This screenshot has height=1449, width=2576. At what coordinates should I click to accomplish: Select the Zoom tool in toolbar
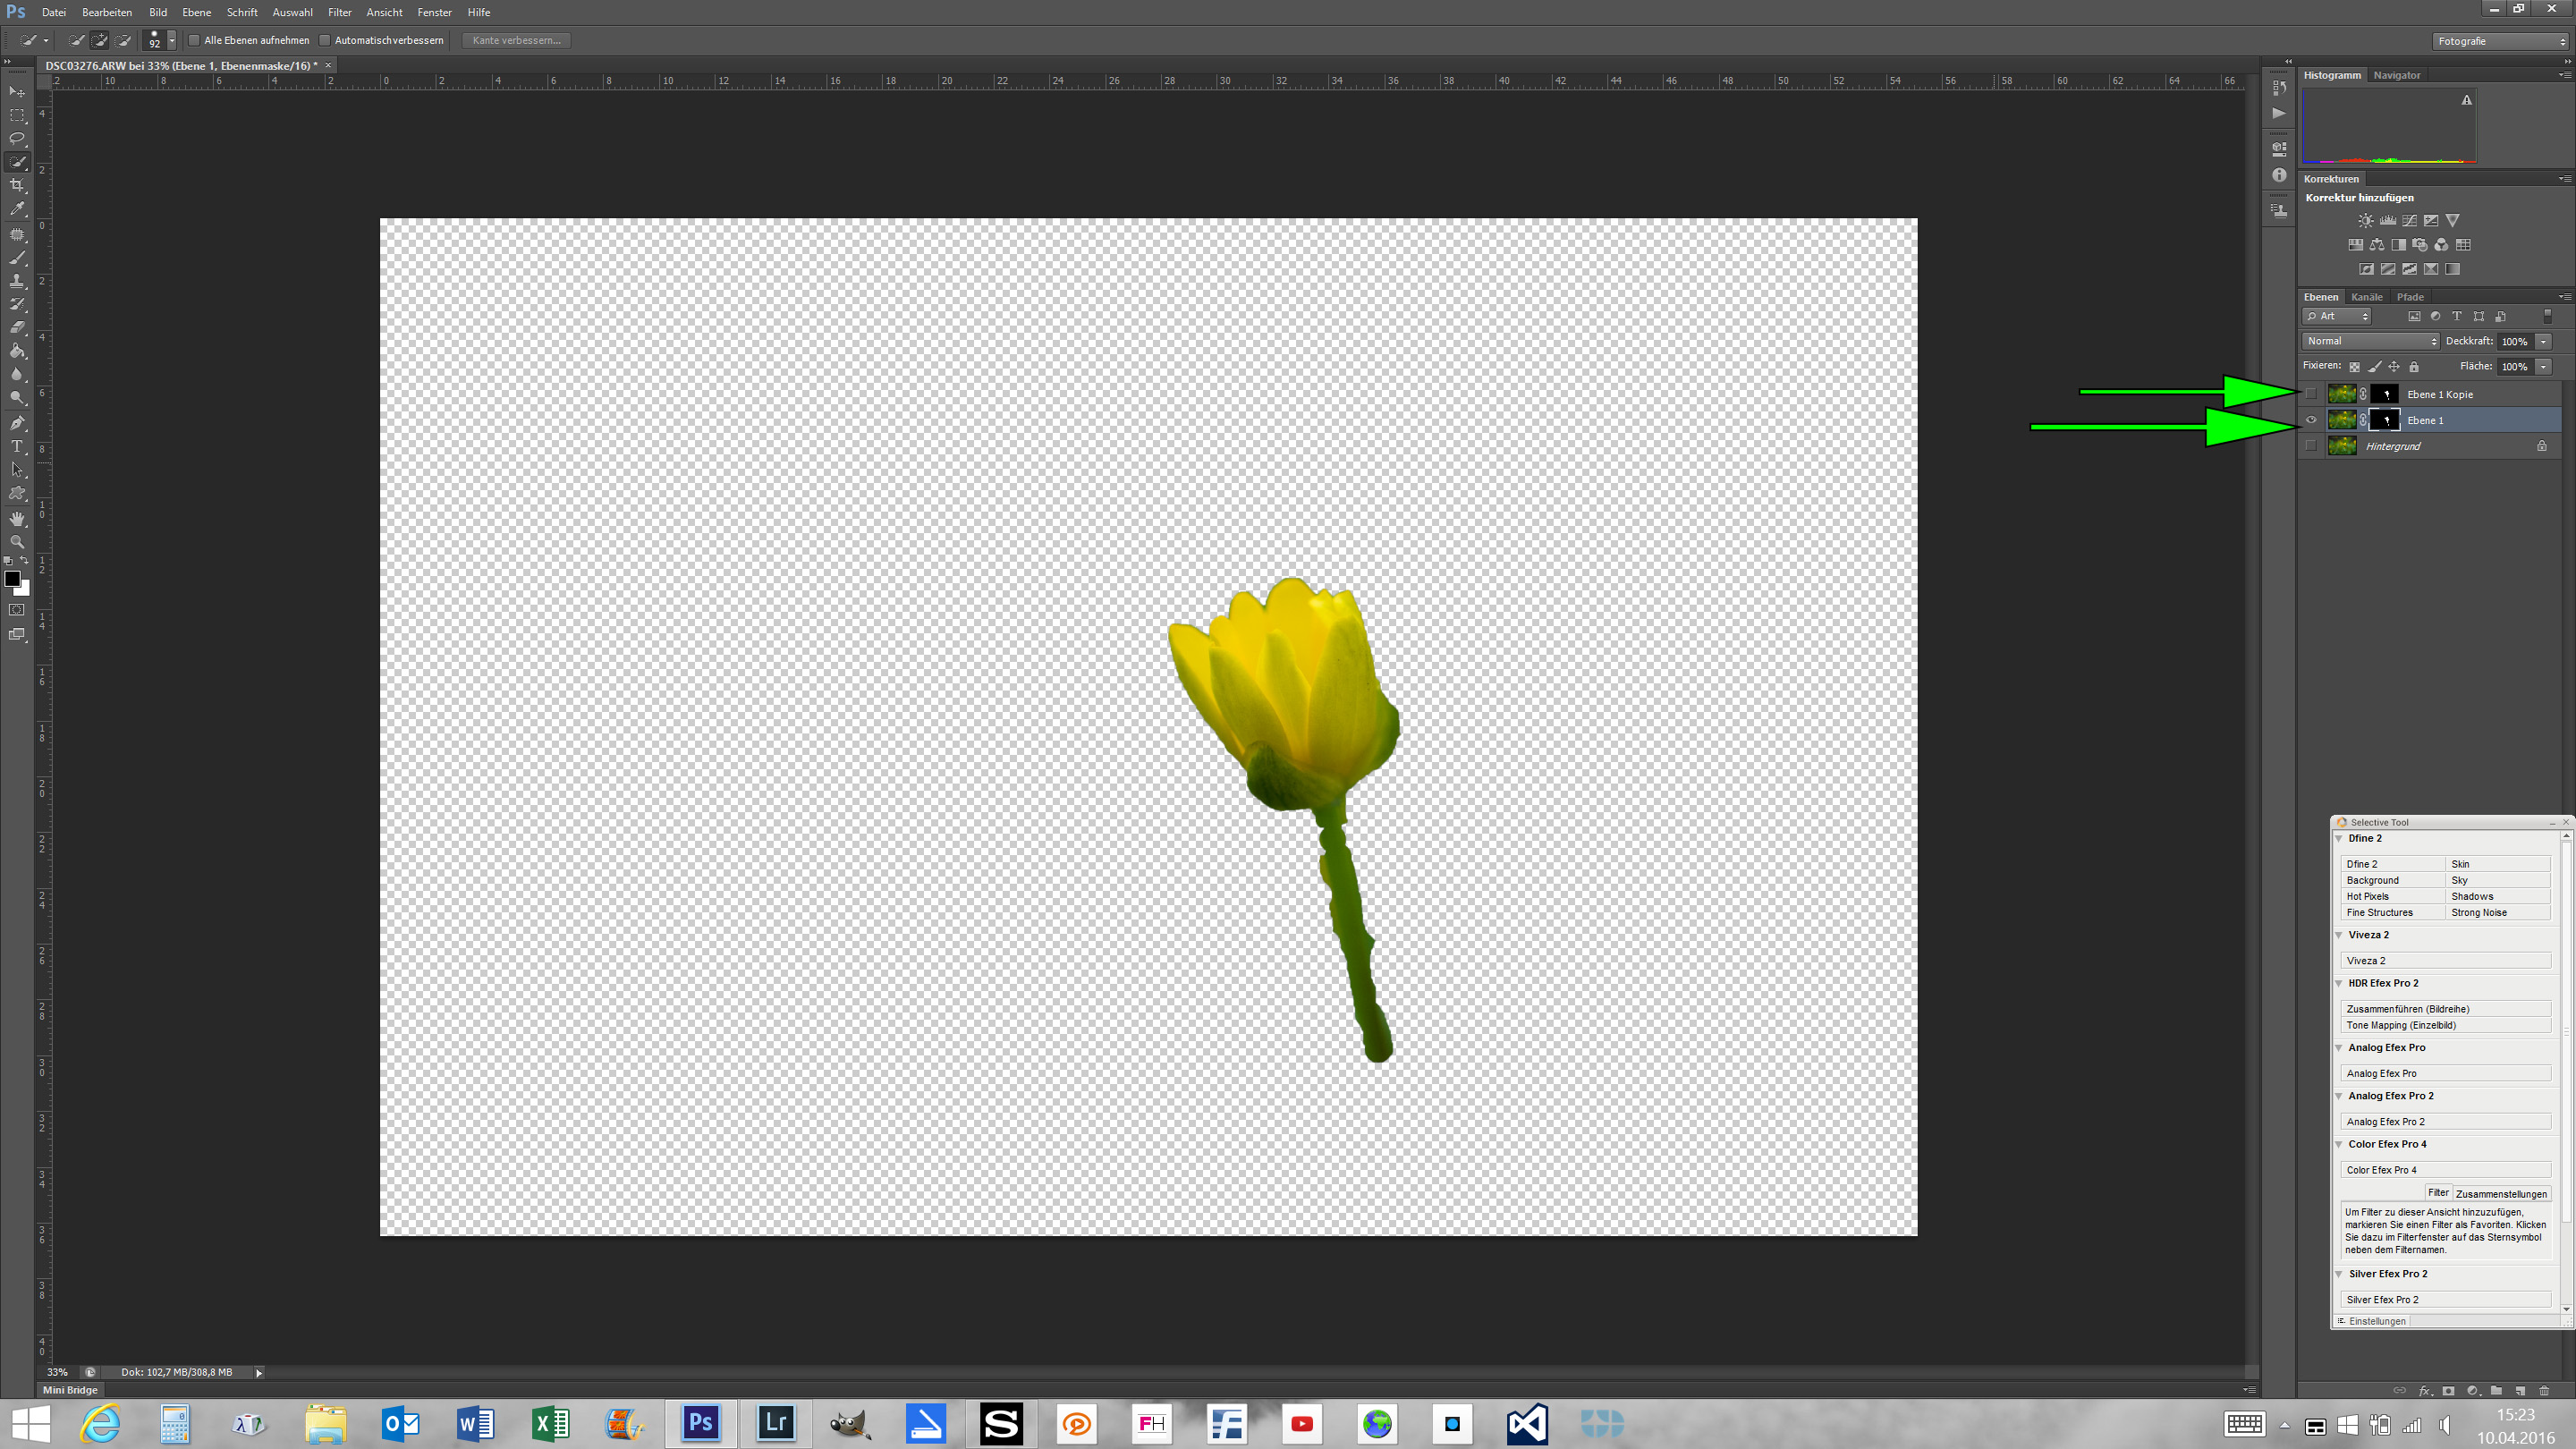point(17,542)
